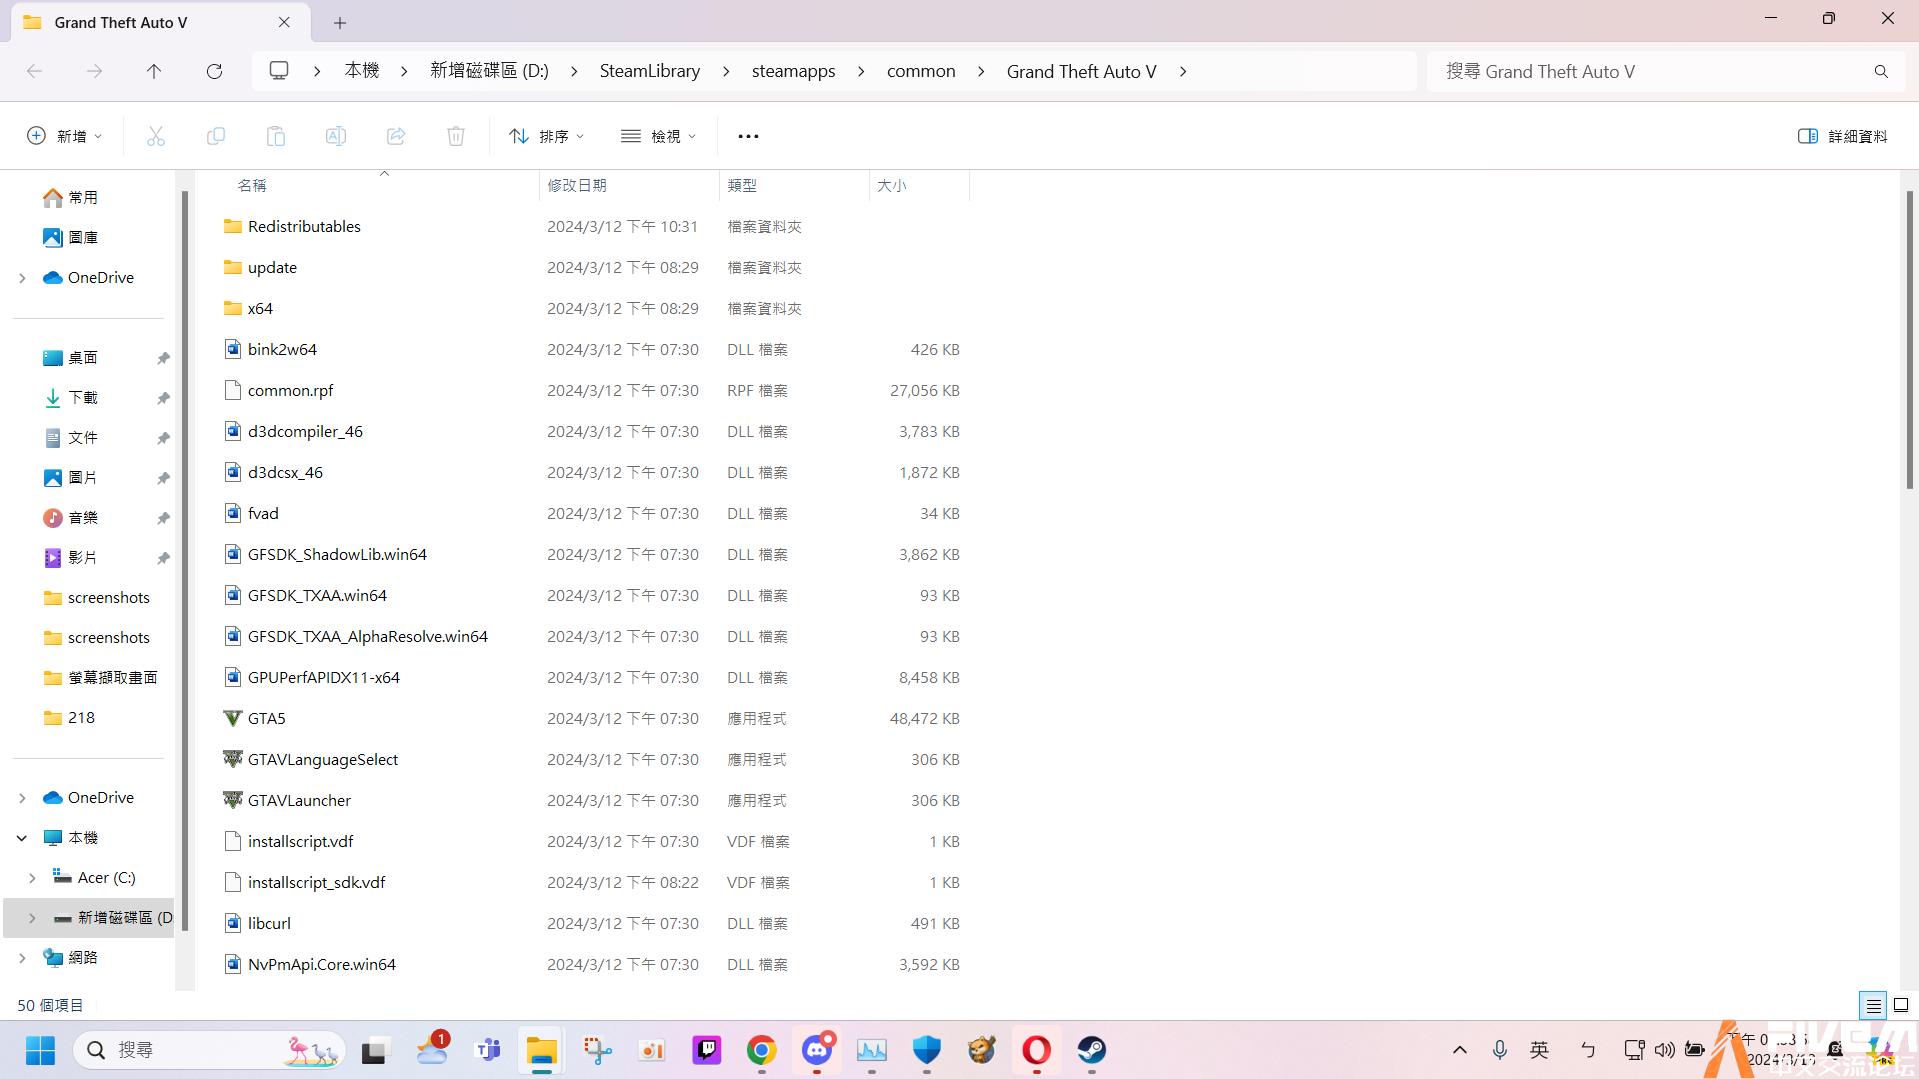Expand the Acer (C:) drive node

tap(32, 878)
